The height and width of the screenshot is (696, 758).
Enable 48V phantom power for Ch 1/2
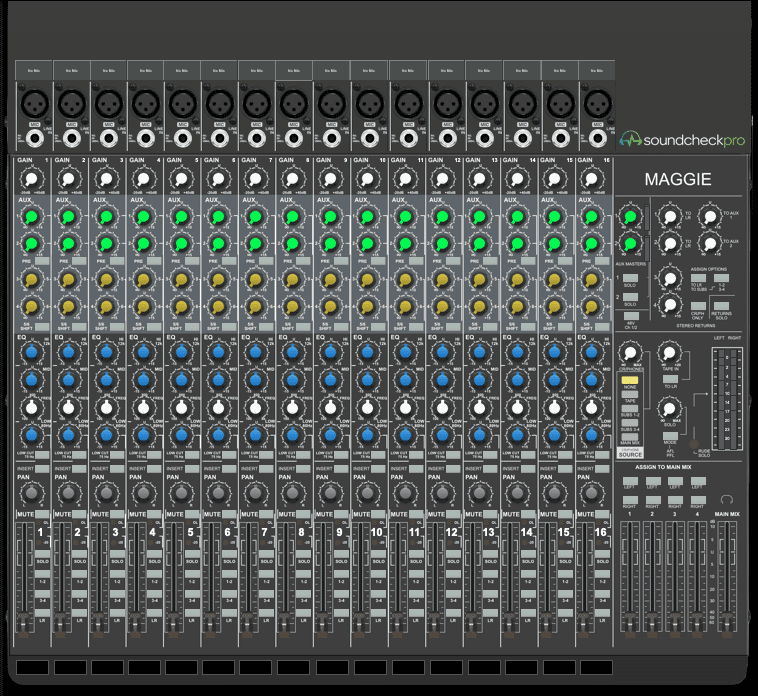pos(631,316)
